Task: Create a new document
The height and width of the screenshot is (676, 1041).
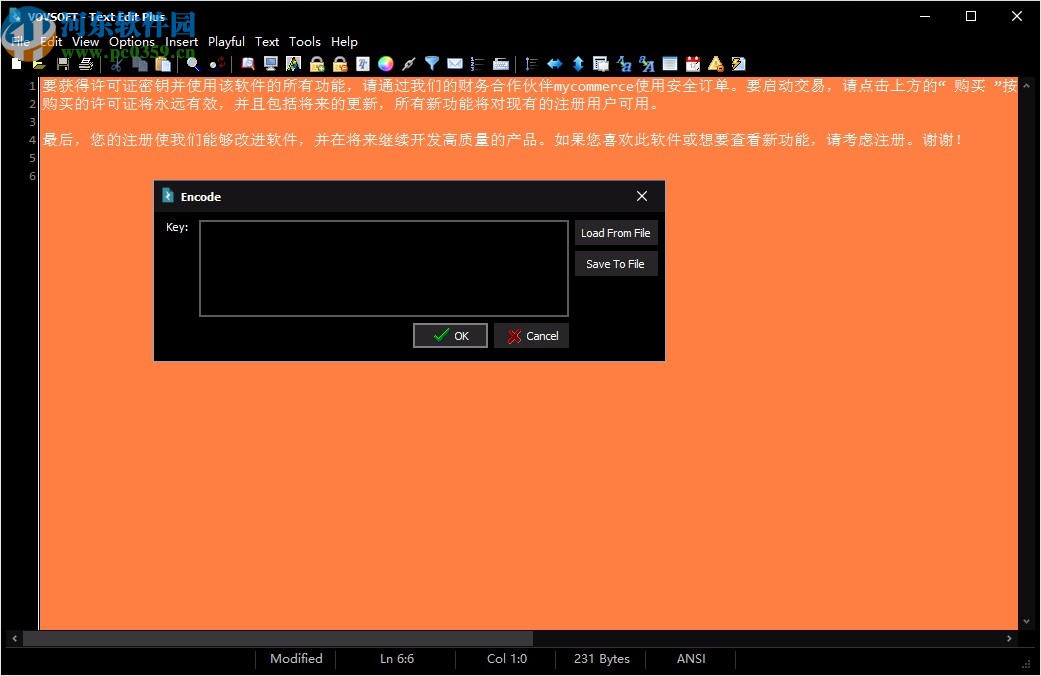Action: tap(14, 63)
